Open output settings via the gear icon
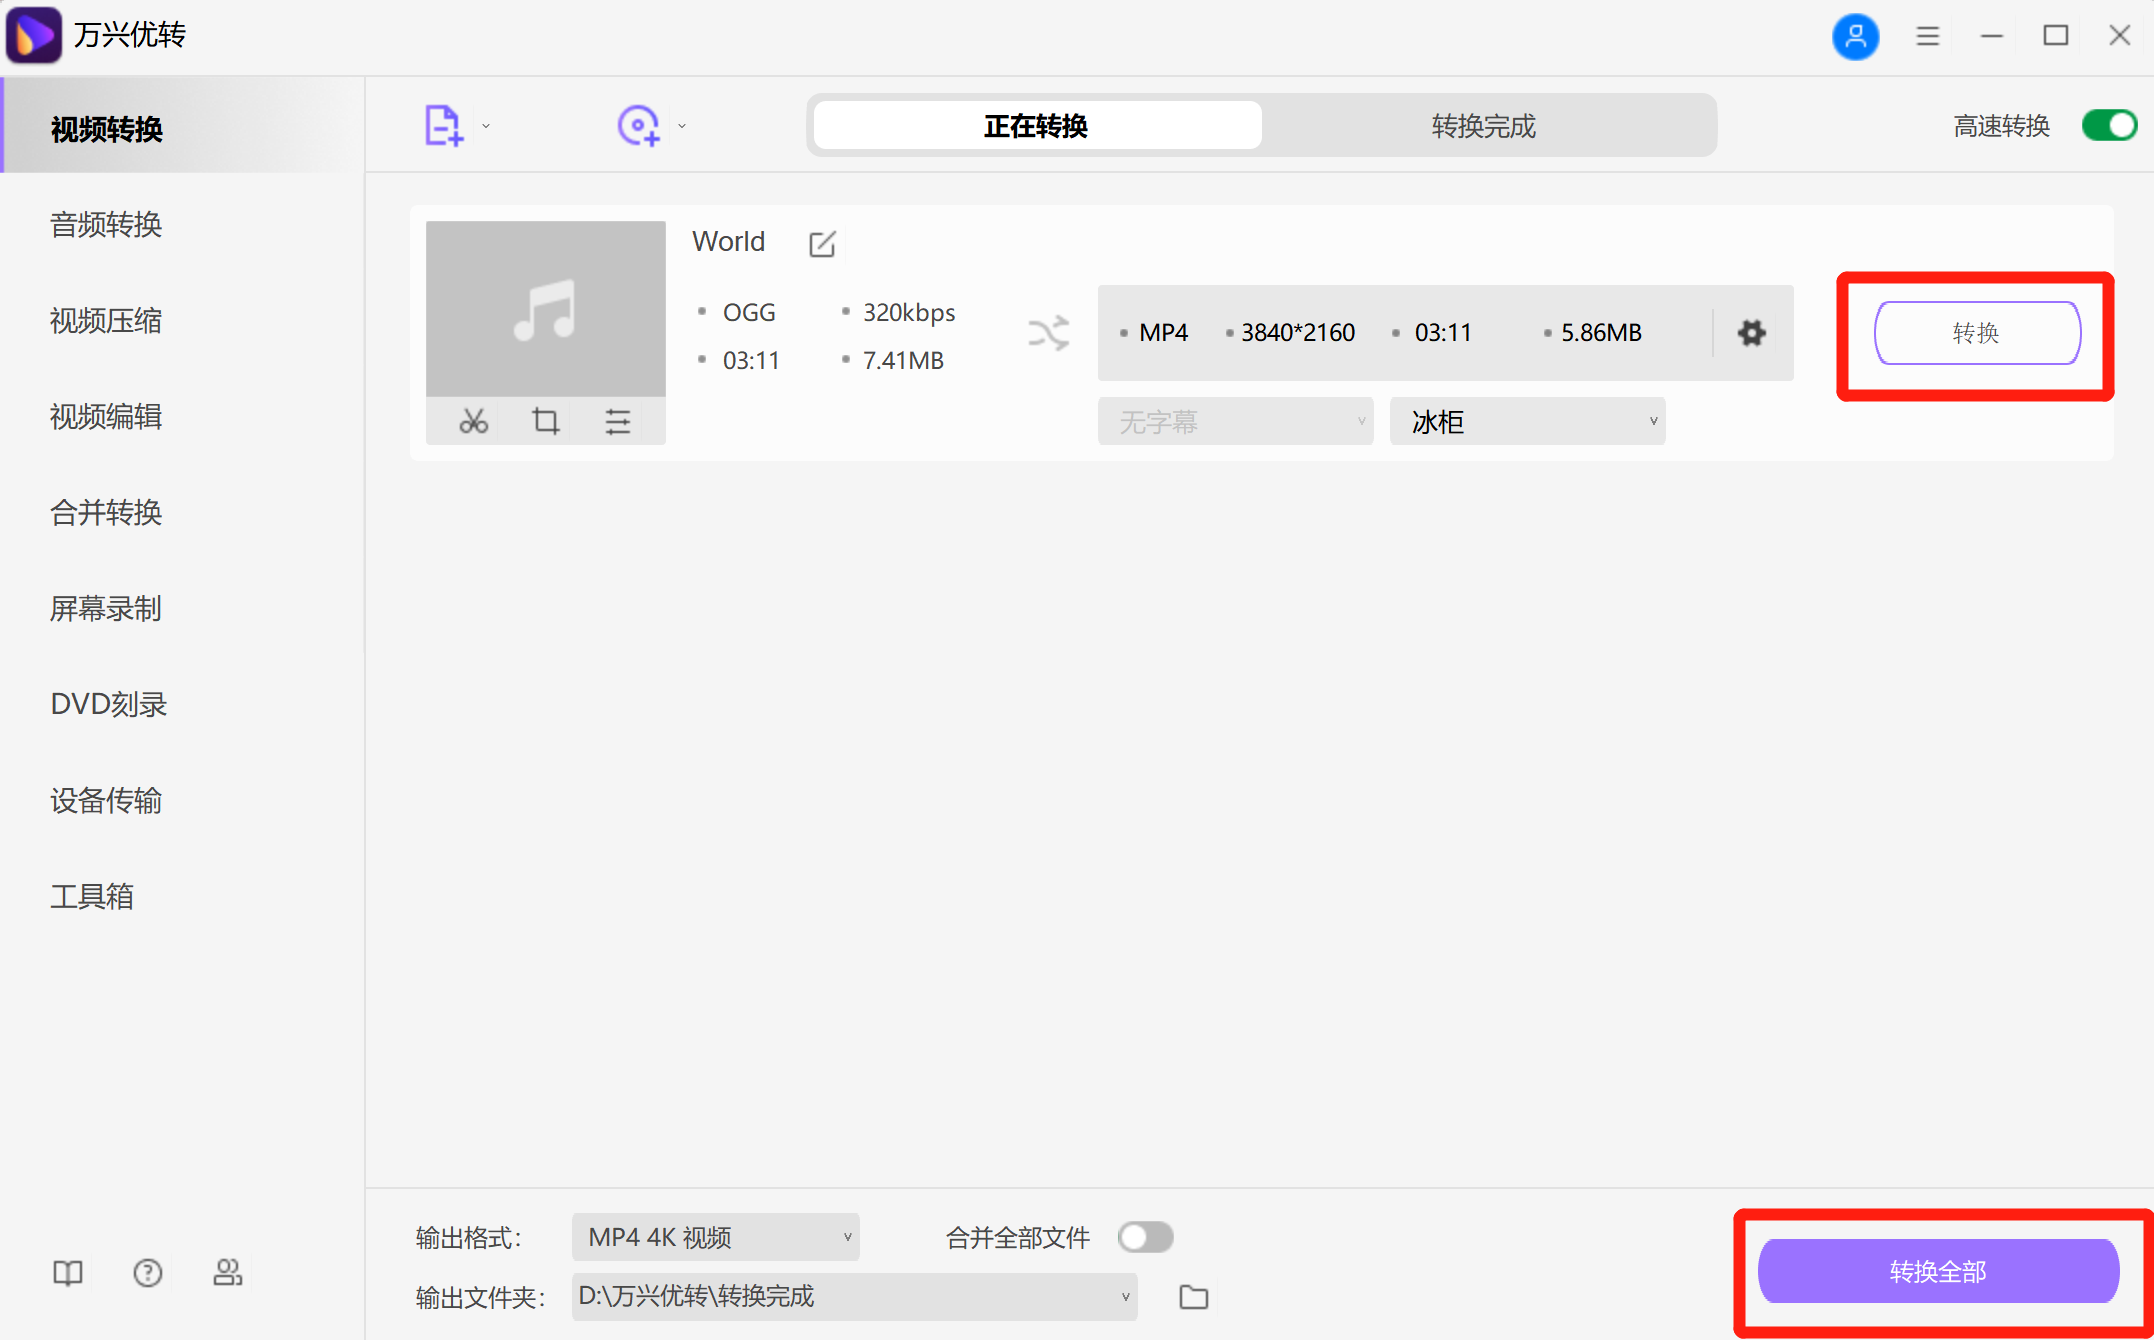This screenshot has height=1340, width=2154. (x=1751, y=333)
